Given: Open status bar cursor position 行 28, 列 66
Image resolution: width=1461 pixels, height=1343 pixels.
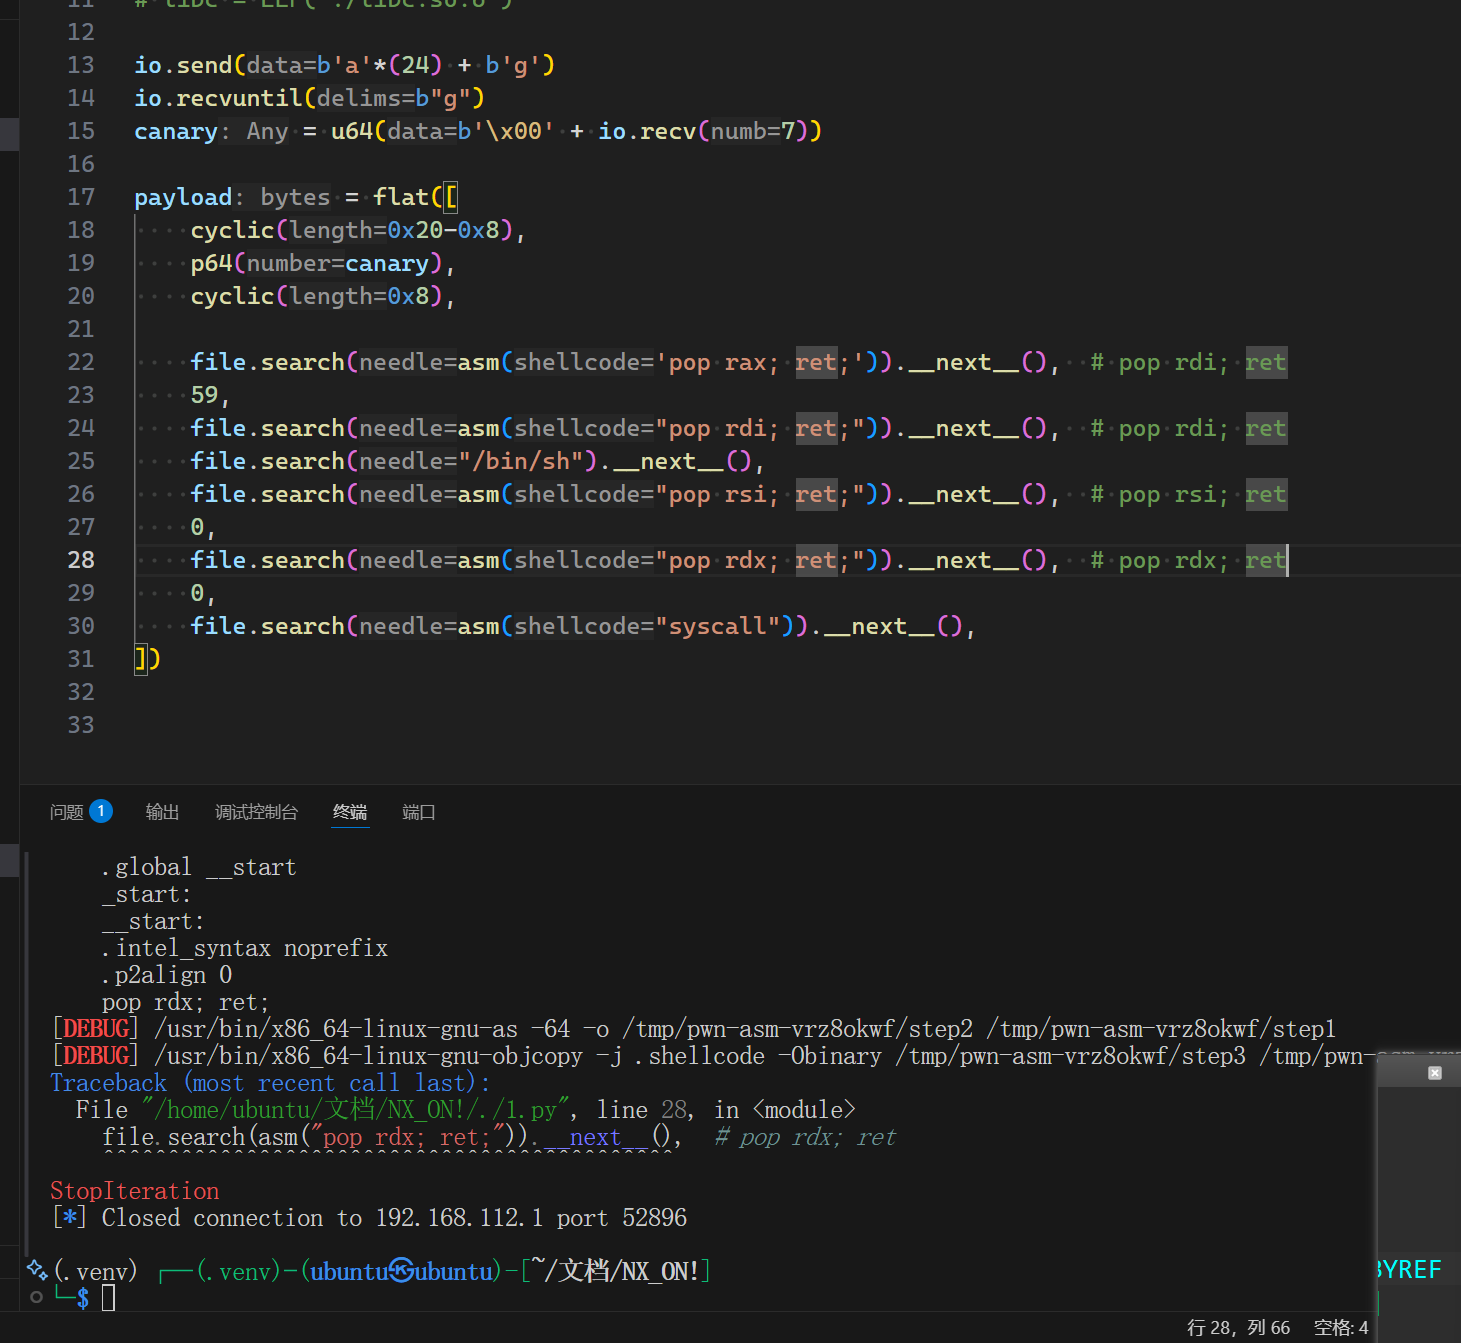Looking at the screenshot, I should (x=1238, y=1327).
